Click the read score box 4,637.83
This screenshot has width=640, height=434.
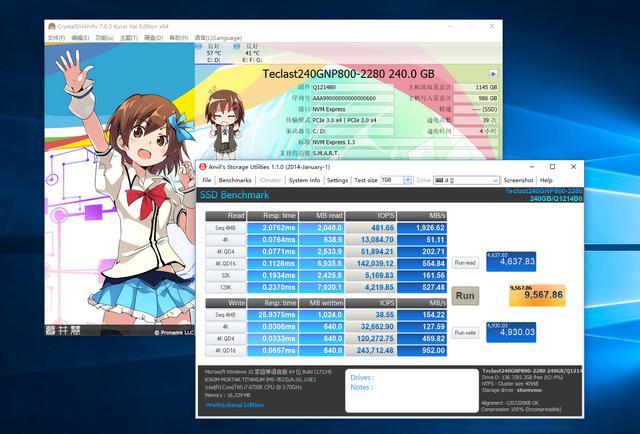(511, 261)
